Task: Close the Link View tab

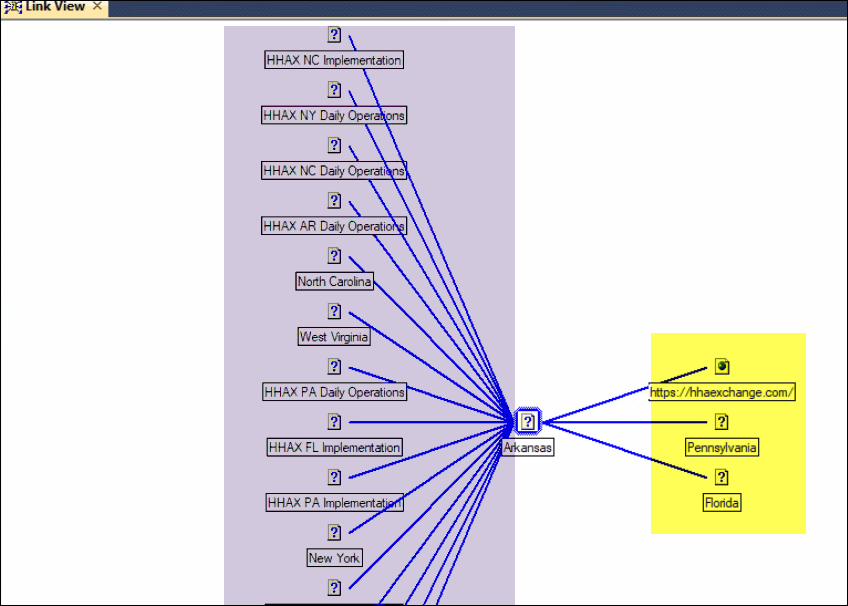Action: click(x=95, y=7)
